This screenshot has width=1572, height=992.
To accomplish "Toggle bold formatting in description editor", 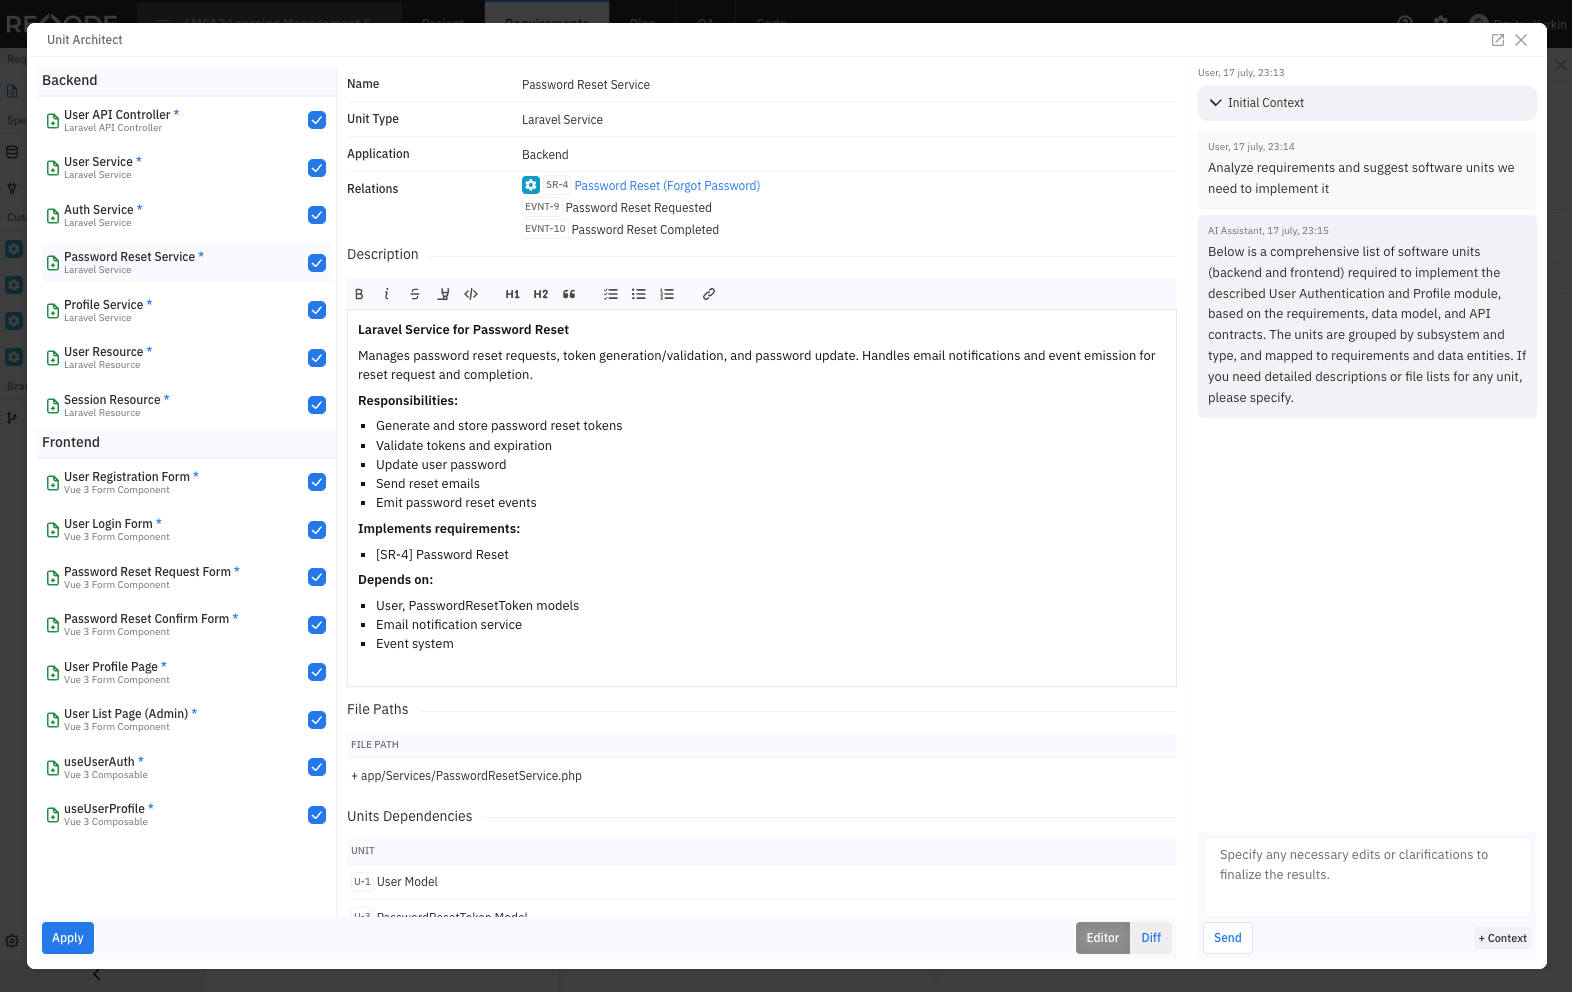I will [359, 294].
